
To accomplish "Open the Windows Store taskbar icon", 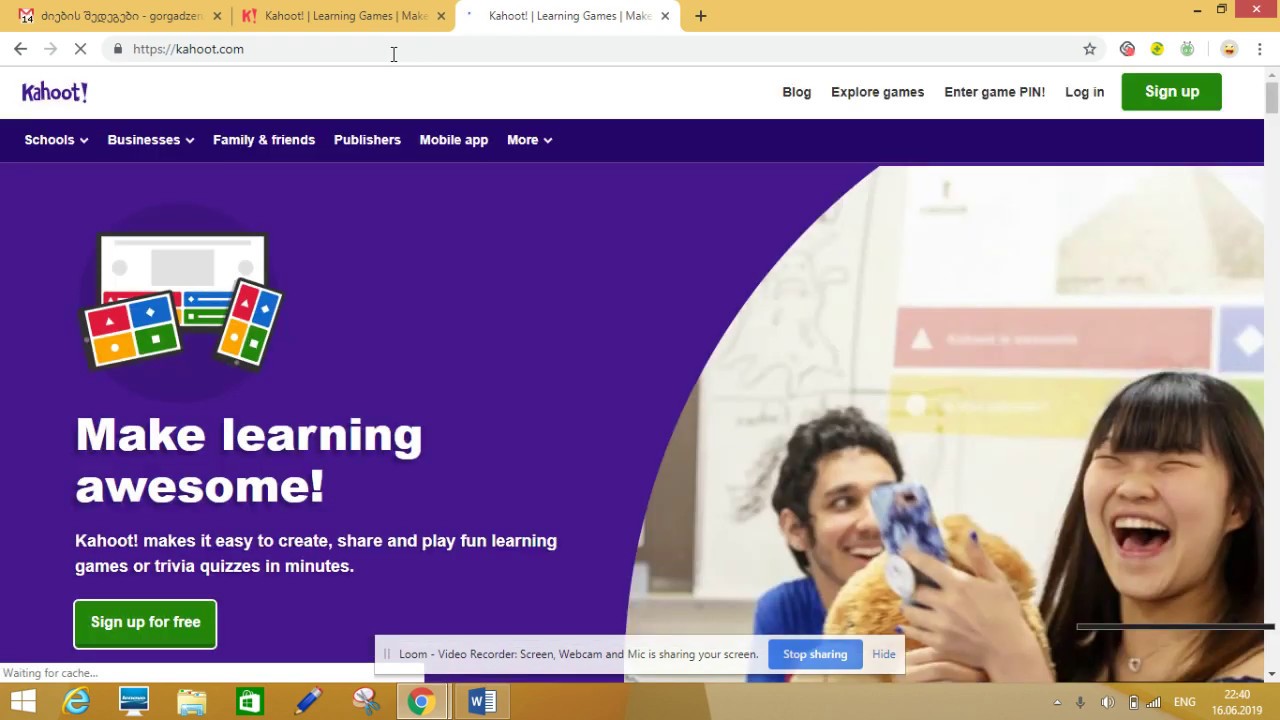I will [249, 702].
